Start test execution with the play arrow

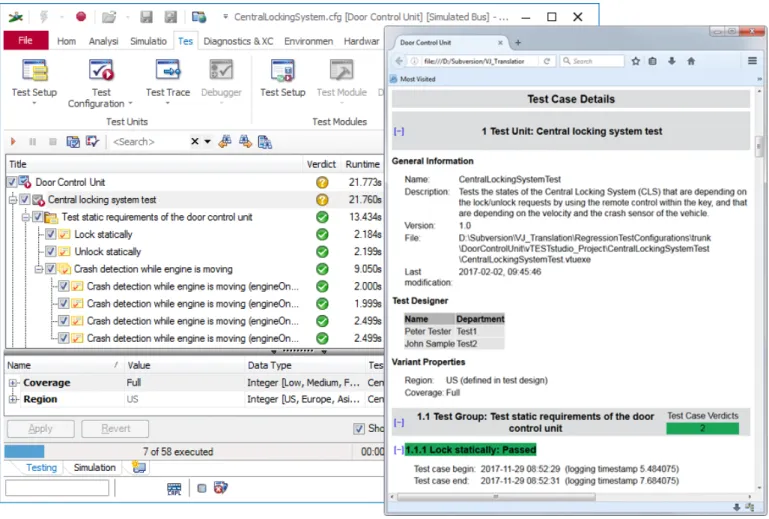[13, 142]
